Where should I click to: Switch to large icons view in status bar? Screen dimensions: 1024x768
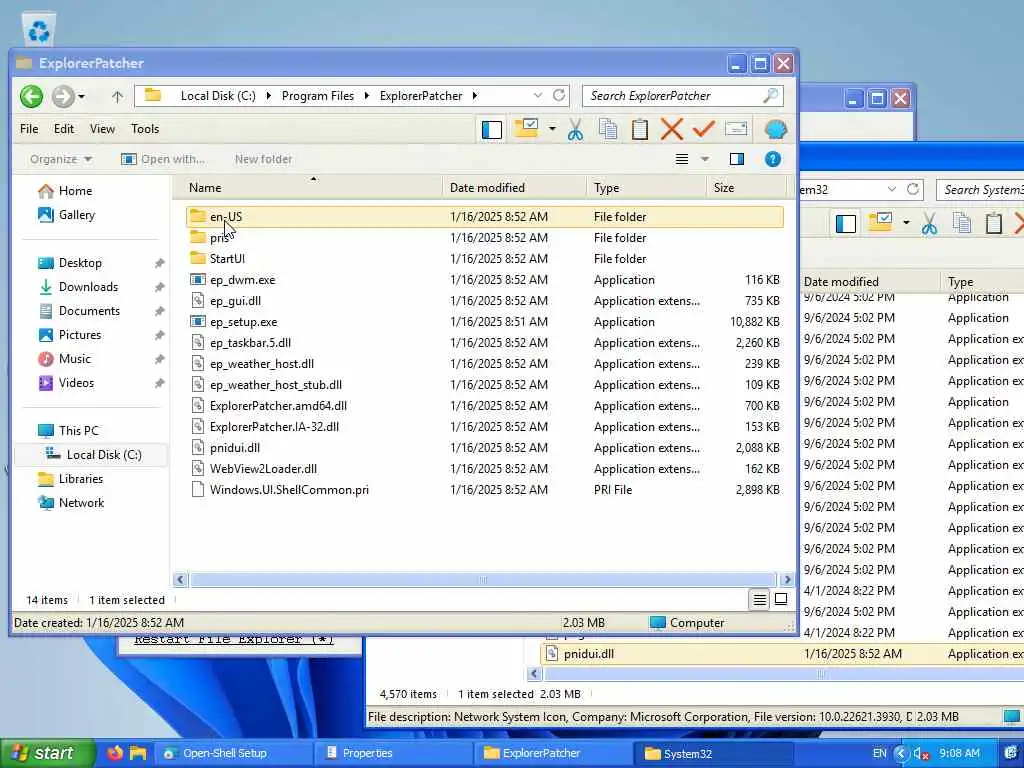pos(781,599)
